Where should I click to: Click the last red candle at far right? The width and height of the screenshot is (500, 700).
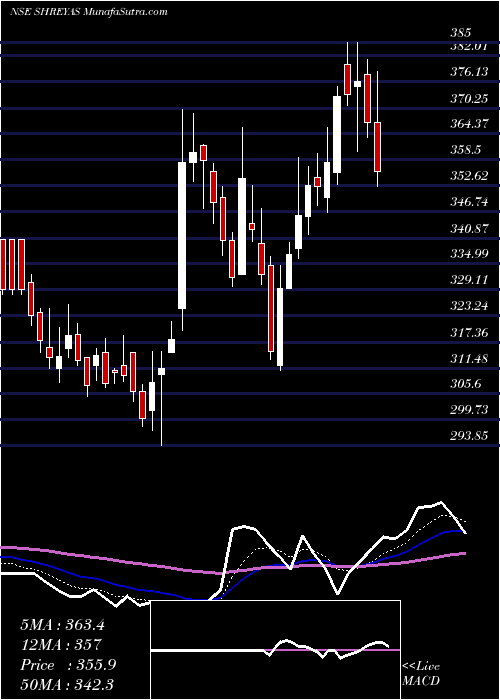click(377, 147)
